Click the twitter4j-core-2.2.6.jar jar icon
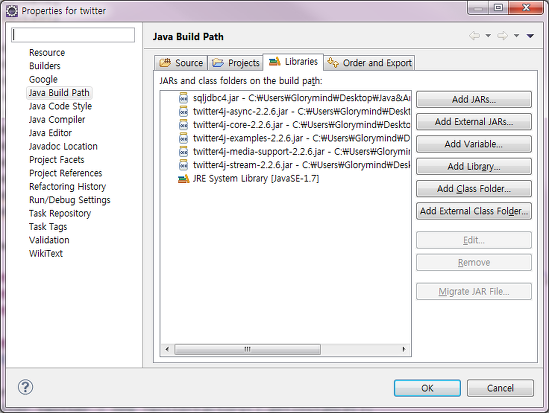This screenshot has width=549, height=413. tap(183, 125)
